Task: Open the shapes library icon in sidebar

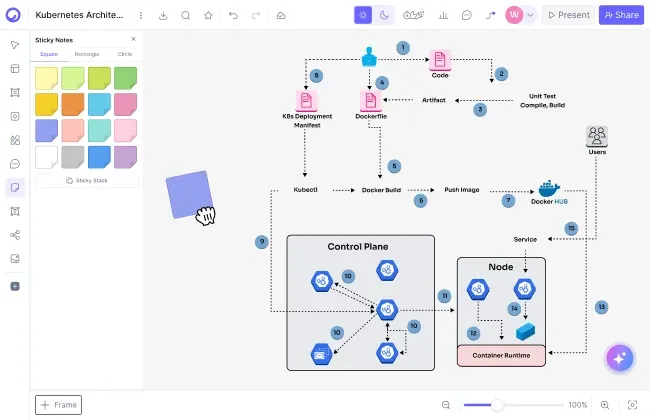Action: tap(15, 140)
